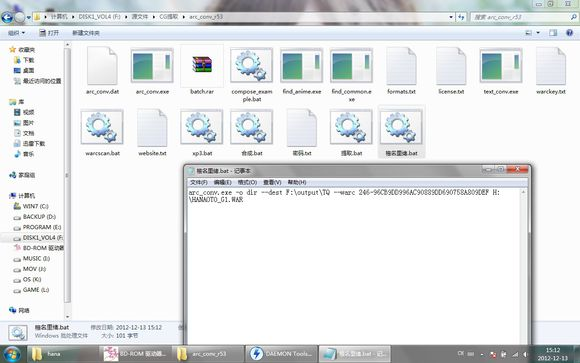Image resolution: width=580 pixels, height=363 pixels.
Task: Click the show desktop strip at taskbar end
Action: coord(576,354)
